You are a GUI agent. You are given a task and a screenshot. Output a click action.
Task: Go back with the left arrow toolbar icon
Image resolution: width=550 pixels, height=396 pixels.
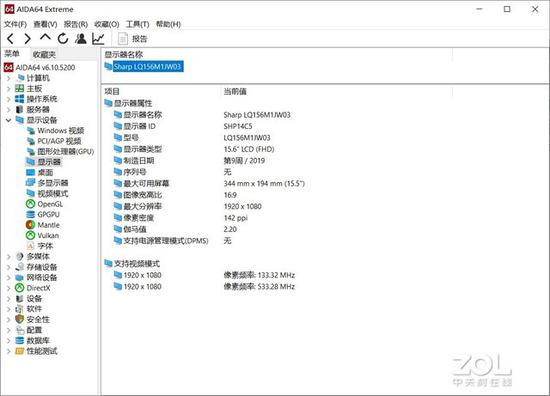tap(11, 39)
